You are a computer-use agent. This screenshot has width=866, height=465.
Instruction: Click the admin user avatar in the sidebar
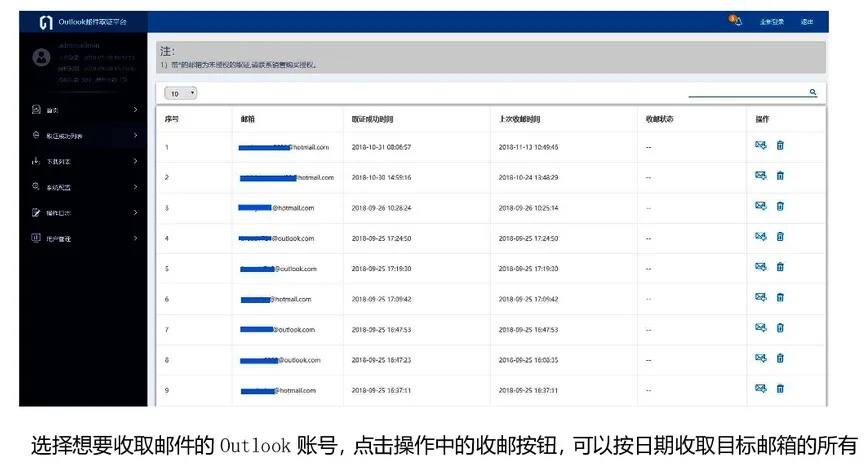tap(41, 57)
